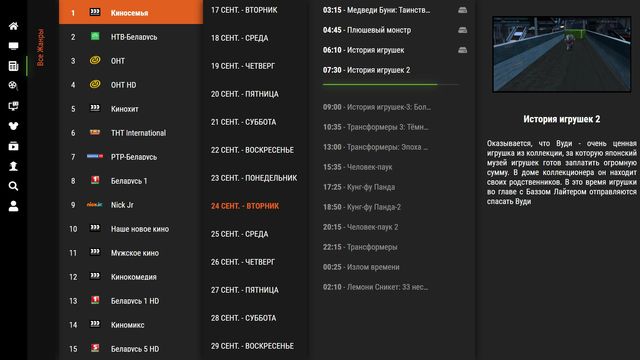This screenshot has height=360, width=640.
Task: Click the ОНТ HD channel logo
Action: [95, 84]
